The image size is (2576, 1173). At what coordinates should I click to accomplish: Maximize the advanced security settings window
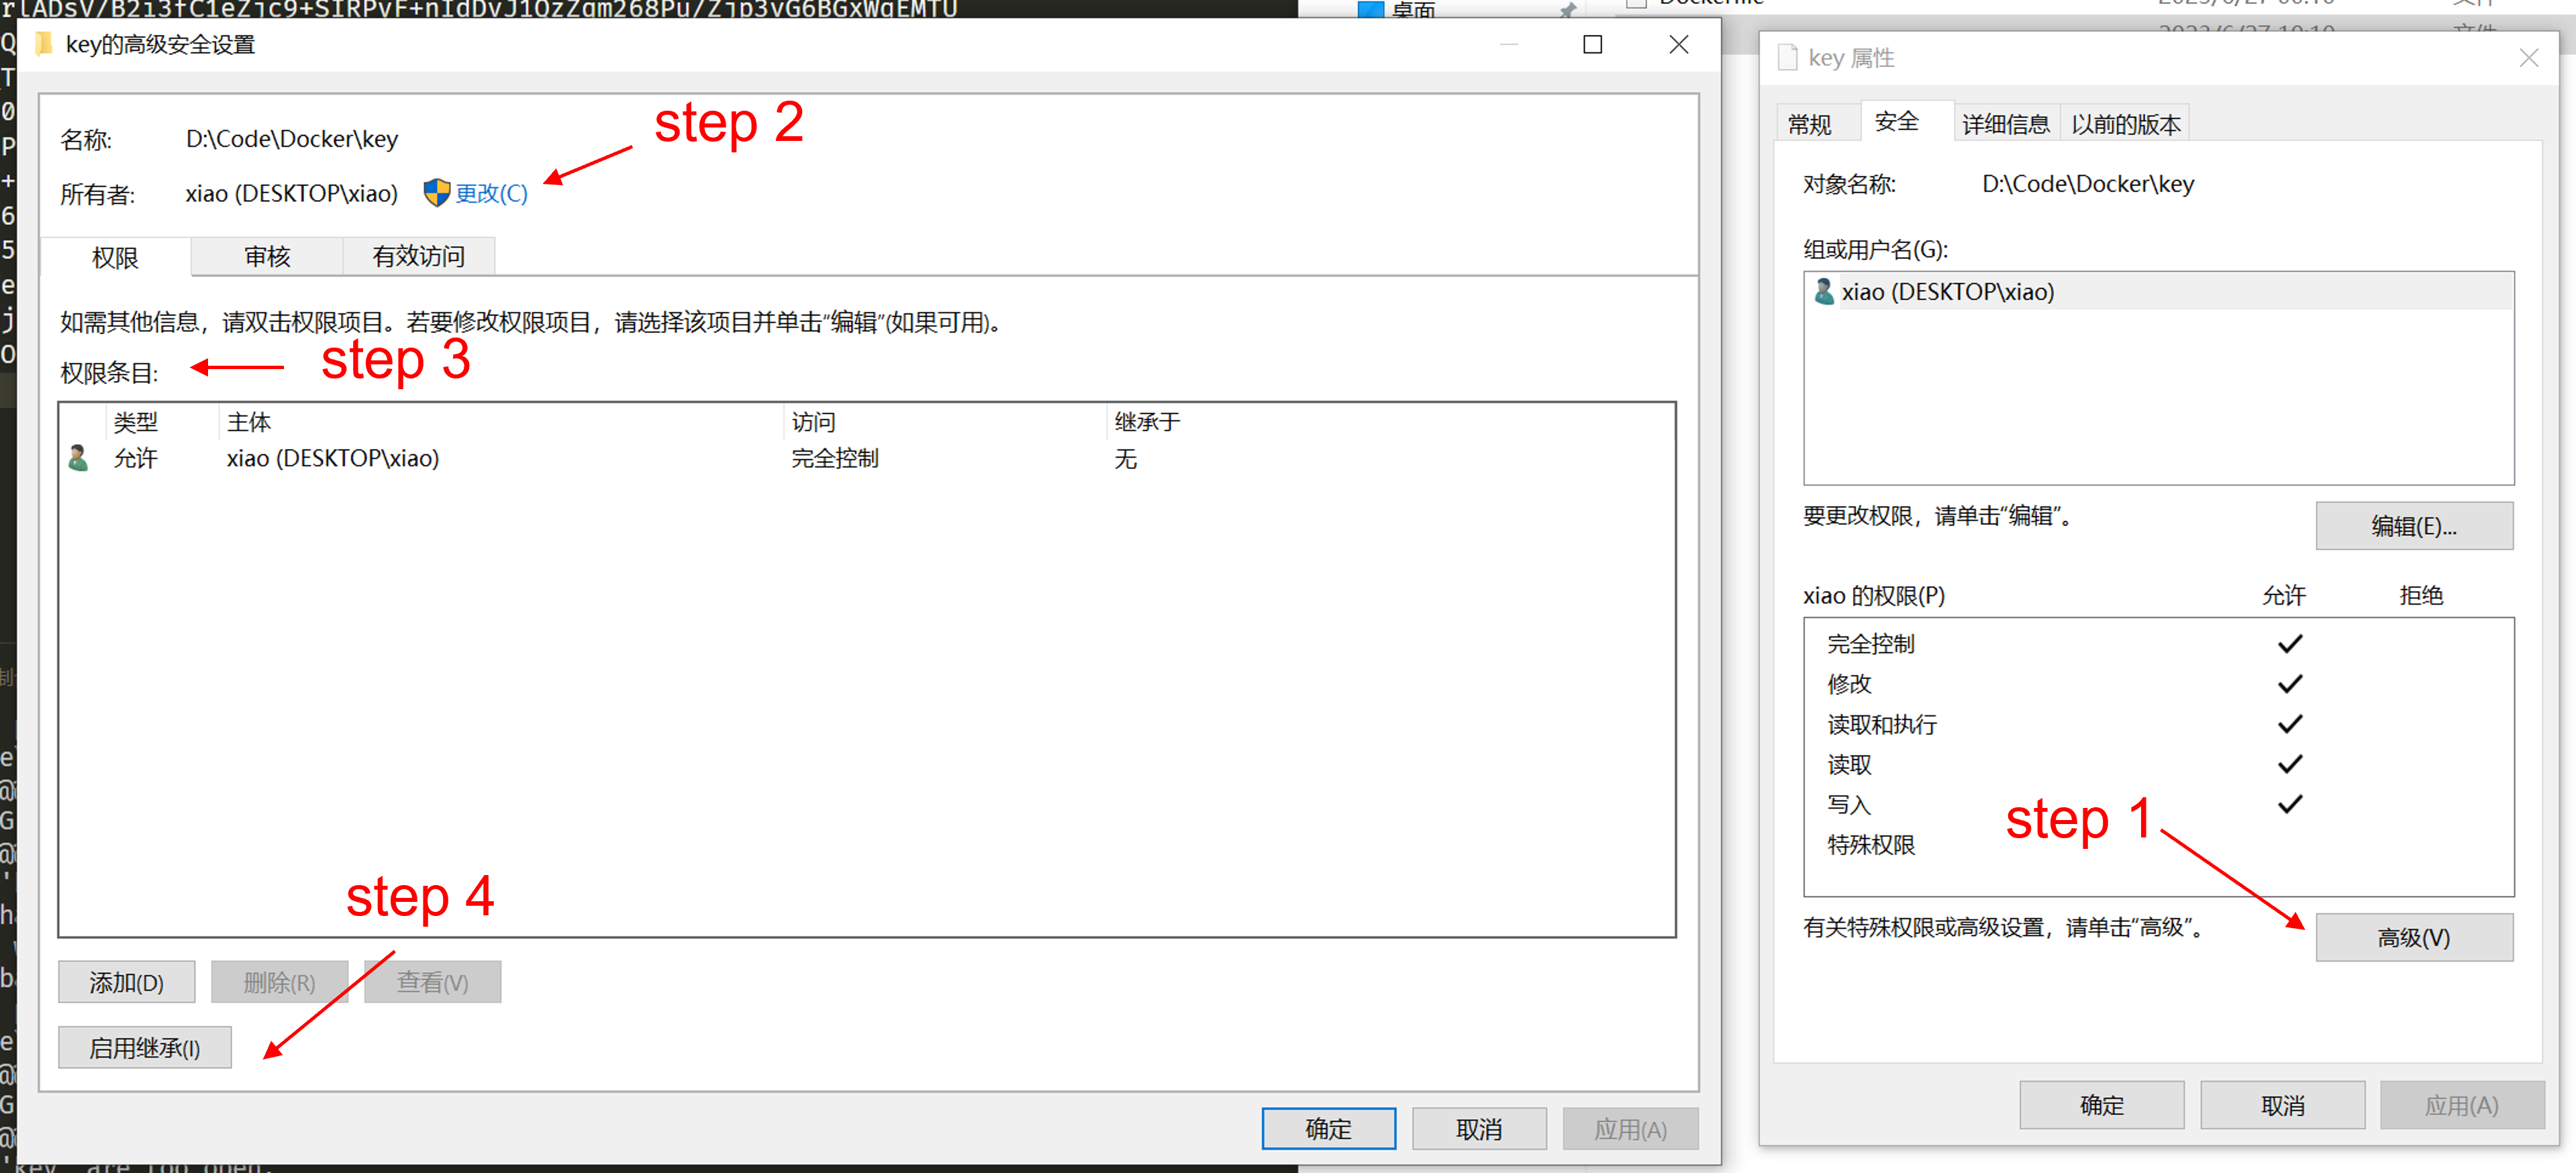(x=1592, y=45)
